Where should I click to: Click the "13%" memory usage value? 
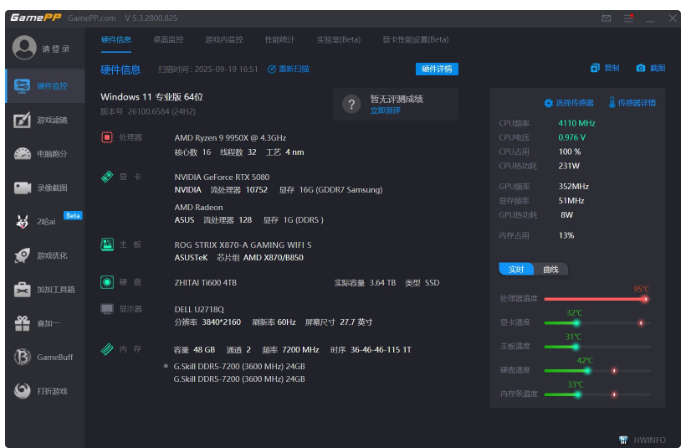(x=566, y=236)
